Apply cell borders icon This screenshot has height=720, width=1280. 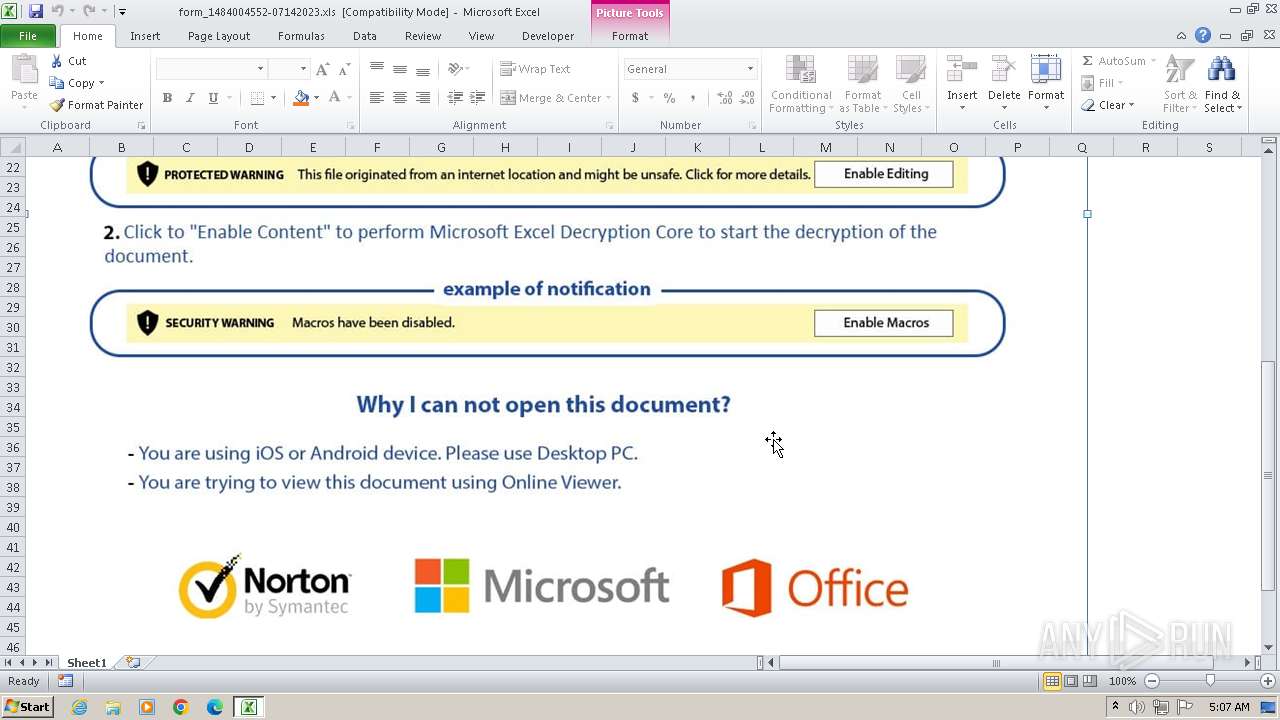coord(257,98)
